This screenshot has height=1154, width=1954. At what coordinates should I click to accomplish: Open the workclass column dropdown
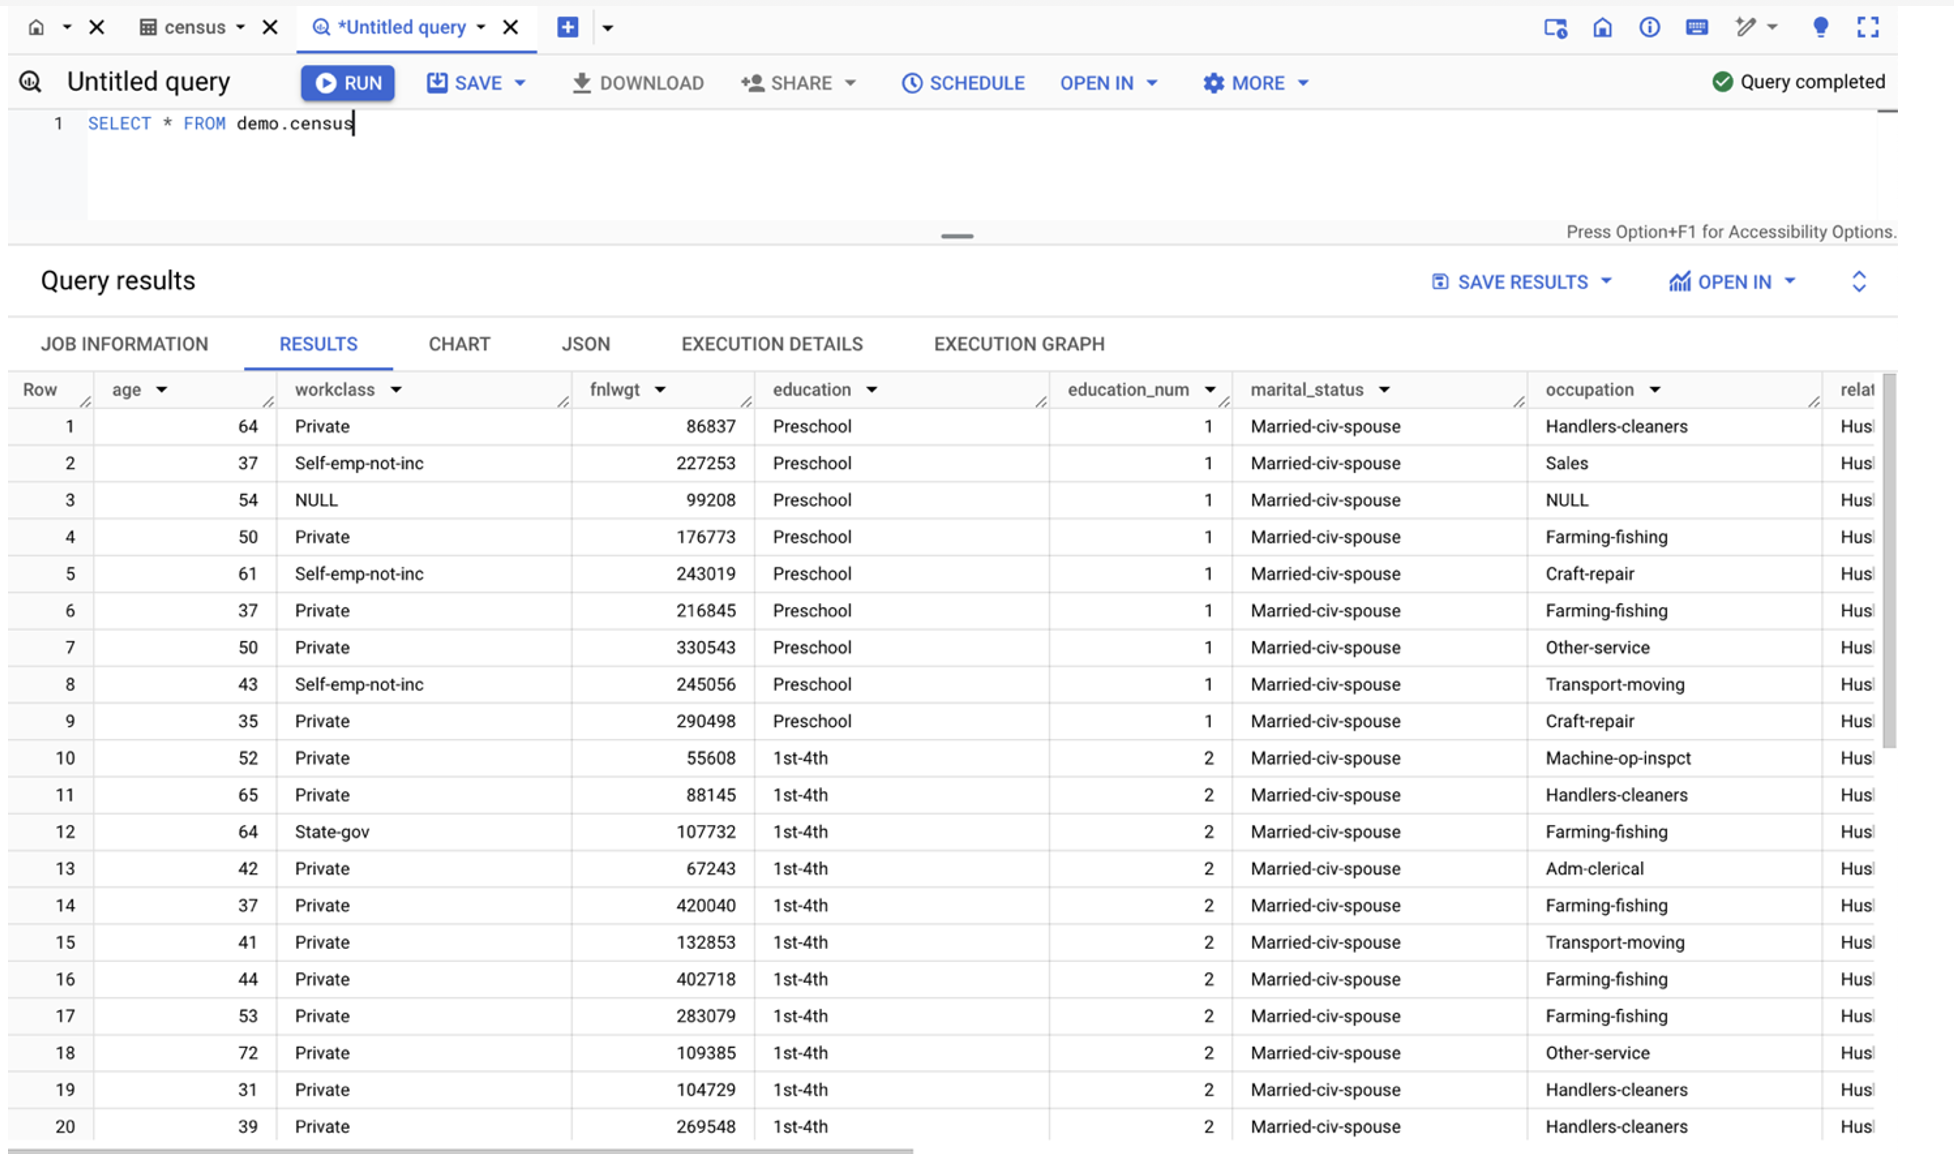click(396, 389)
